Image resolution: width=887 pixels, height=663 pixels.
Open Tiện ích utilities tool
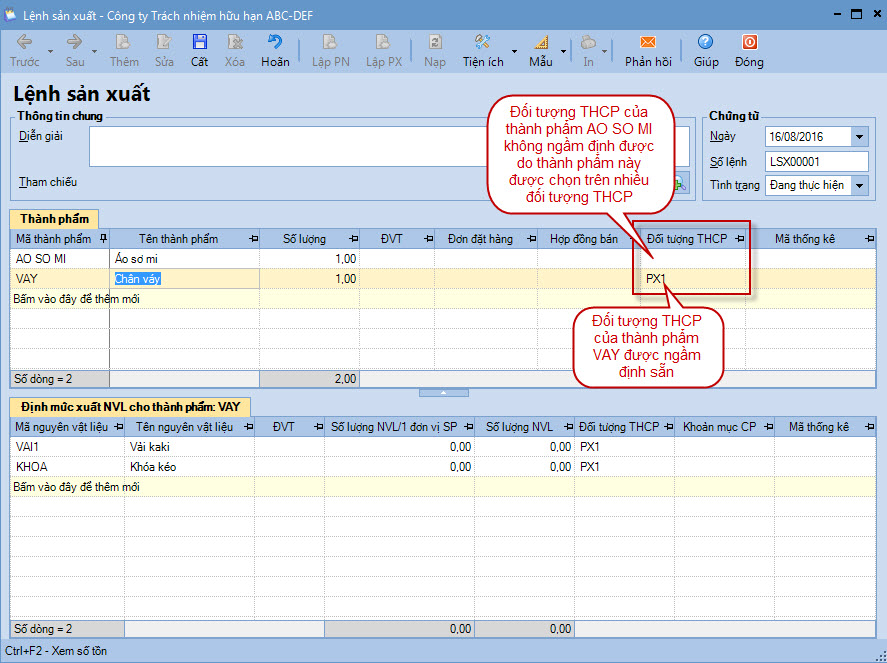coord(483,50)
